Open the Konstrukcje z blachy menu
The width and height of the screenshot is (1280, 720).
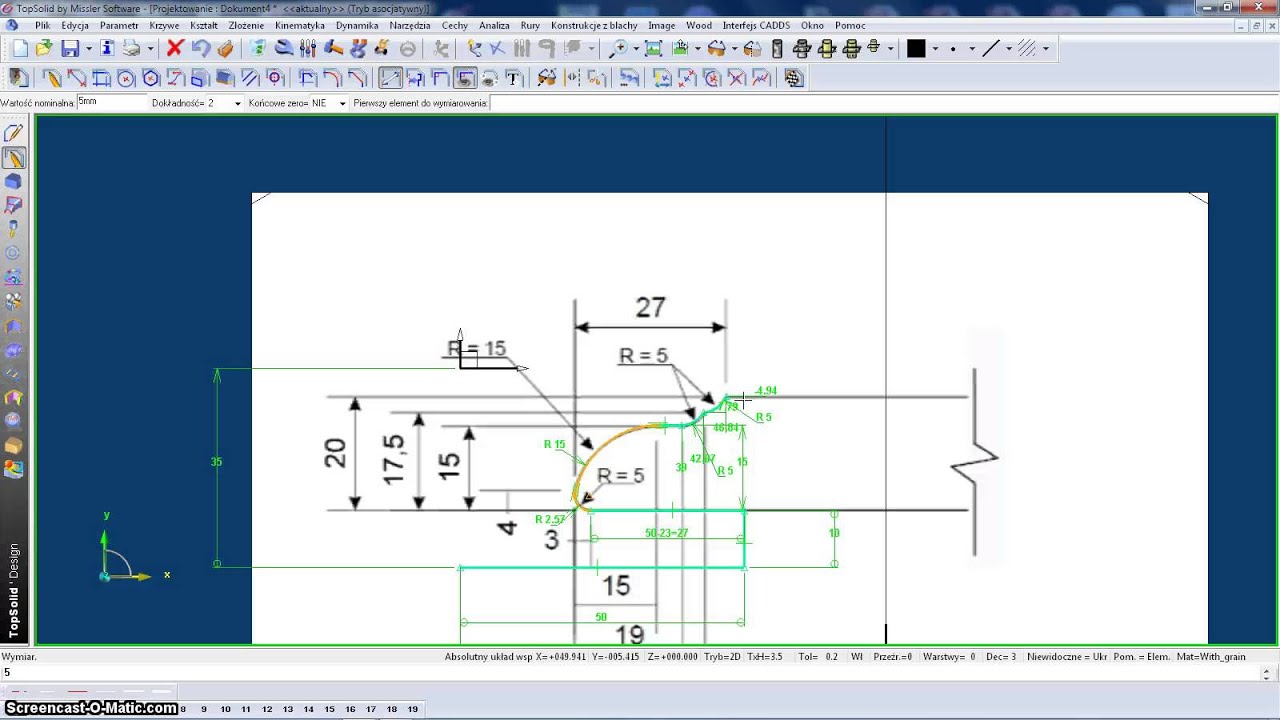[x=594, y=25]
